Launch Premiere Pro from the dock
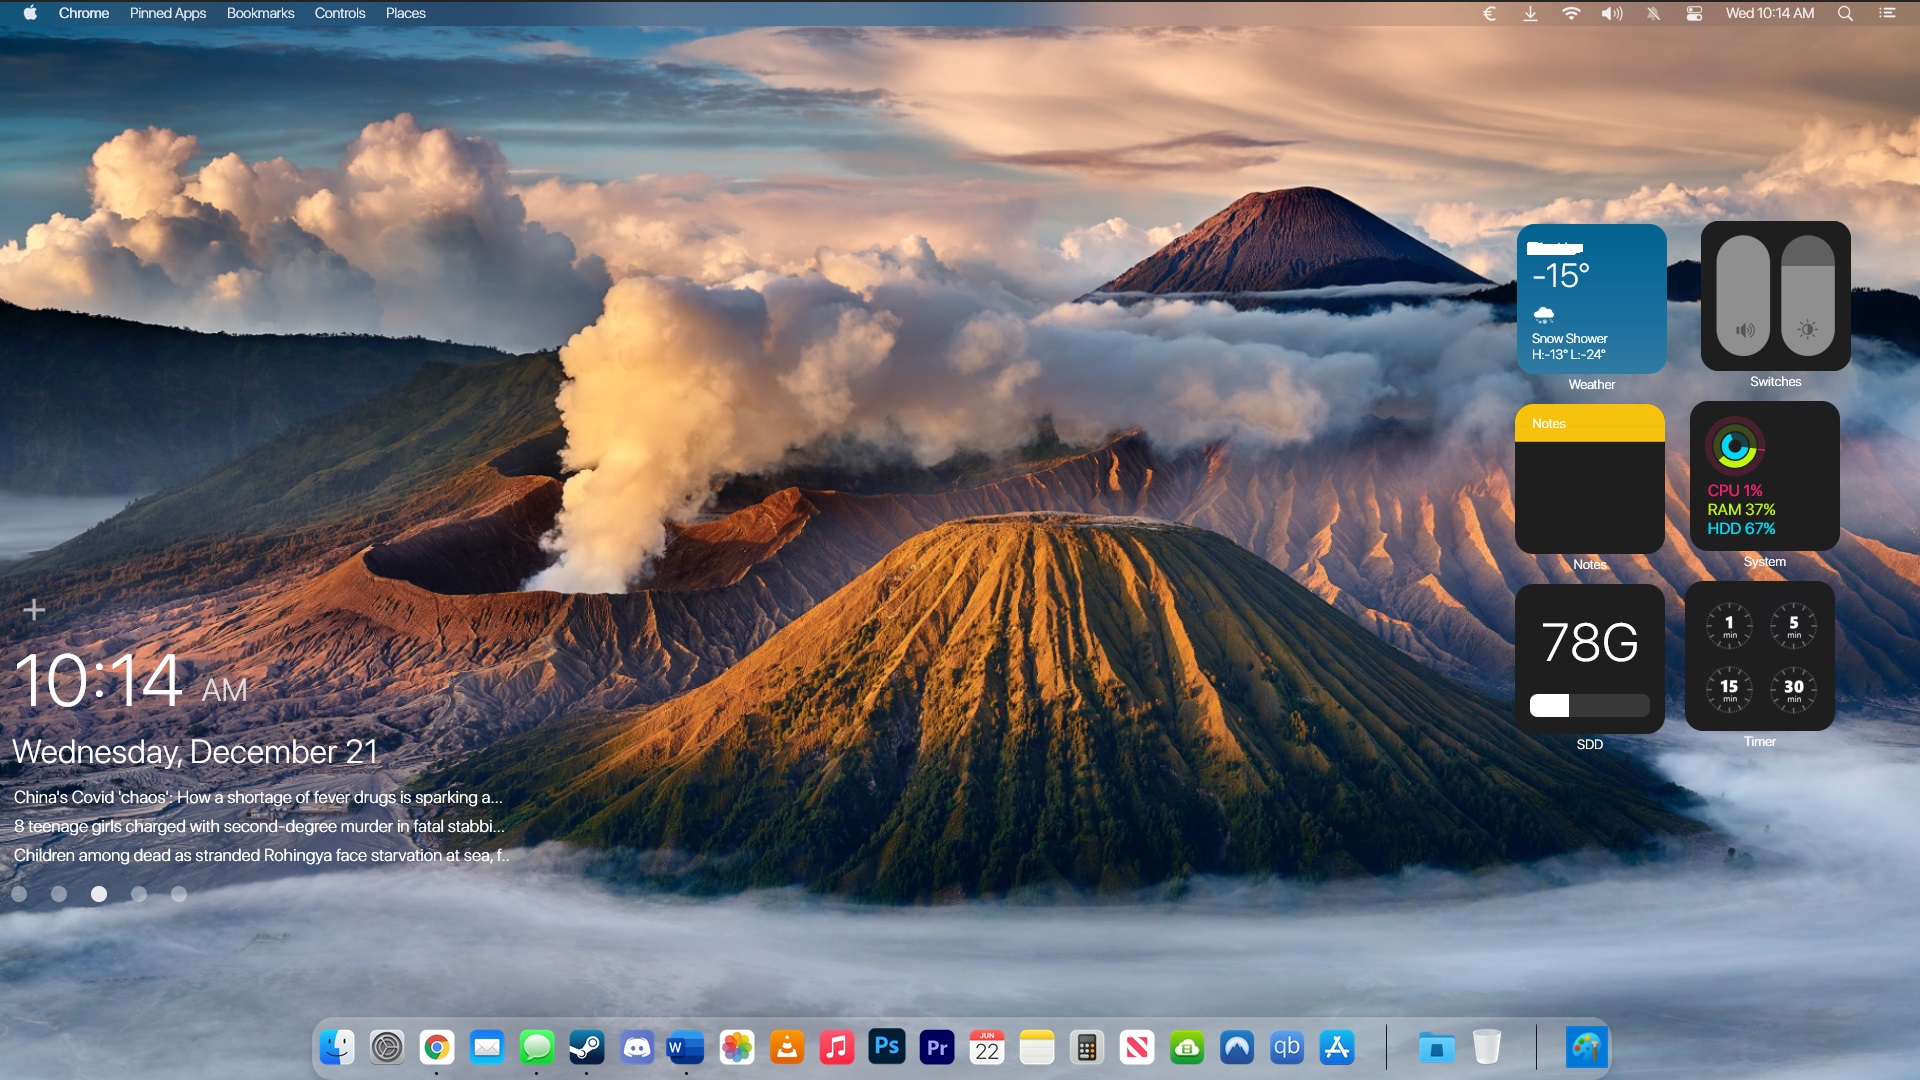 pyautogui.click(x=937, y=1047)
